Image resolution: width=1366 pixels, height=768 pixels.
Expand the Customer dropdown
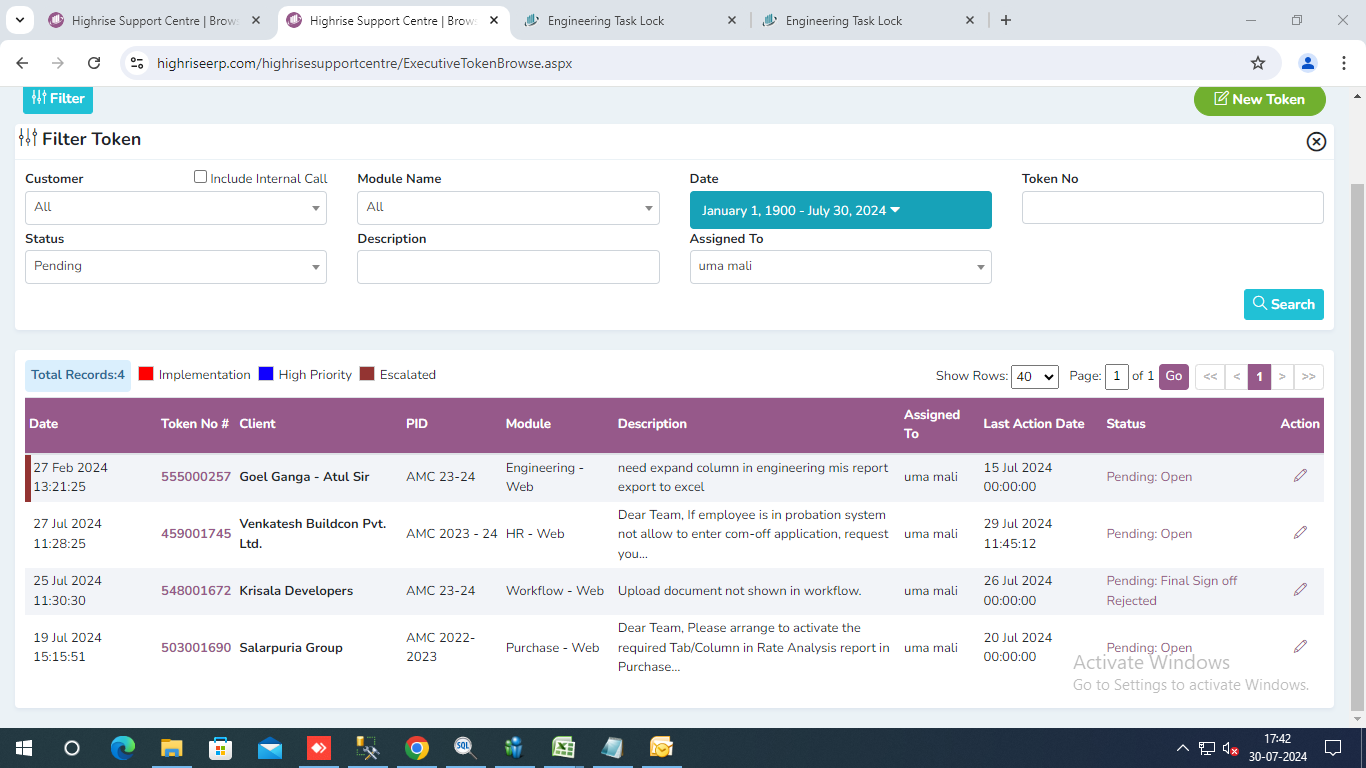176,207
